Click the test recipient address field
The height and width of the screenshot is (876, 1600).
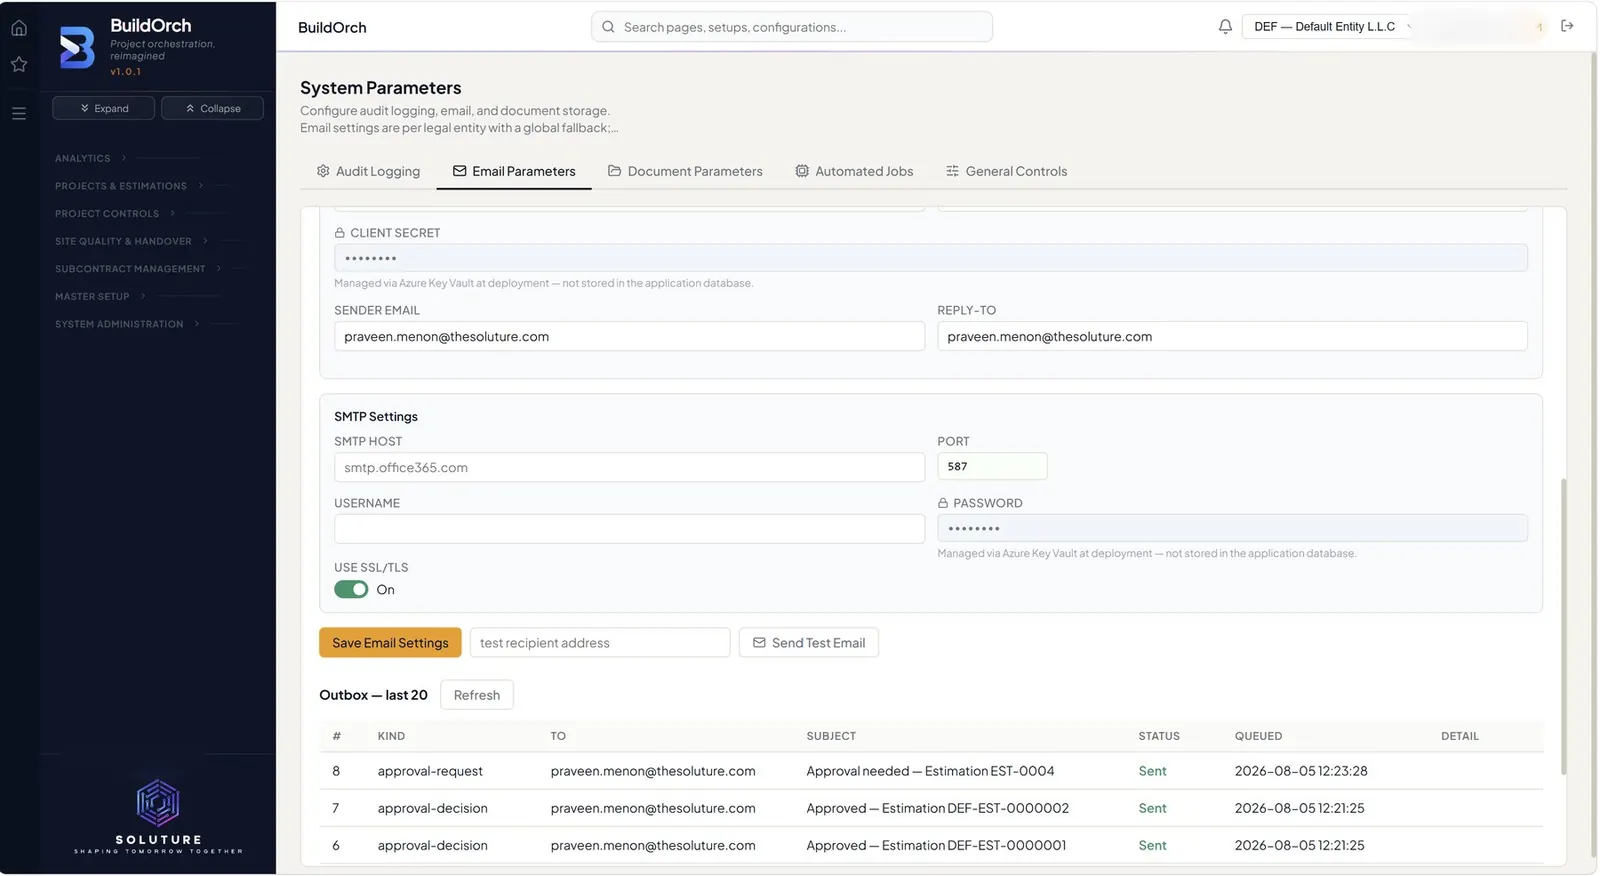(600, 643)
